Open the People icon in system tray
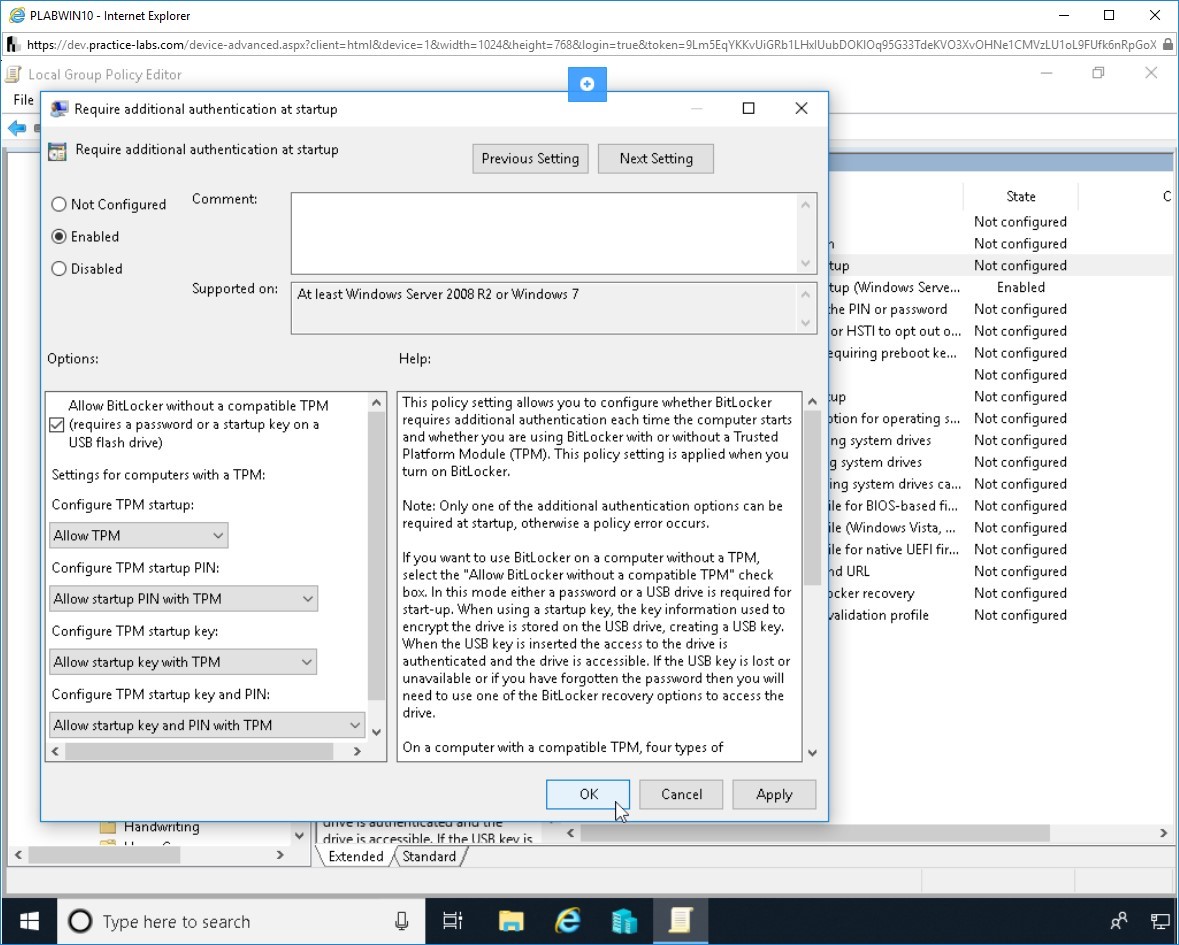Image resolution: width=1179 pixels, height=945 pixels. (x=1119, y=921)
